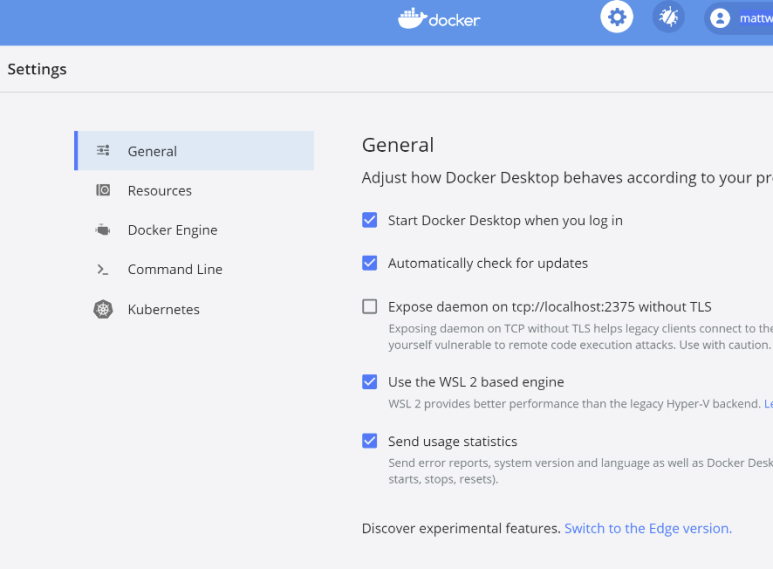Click Adjust how Docker Desktop behaves text

pyautogui.click(x=567, y=178)
